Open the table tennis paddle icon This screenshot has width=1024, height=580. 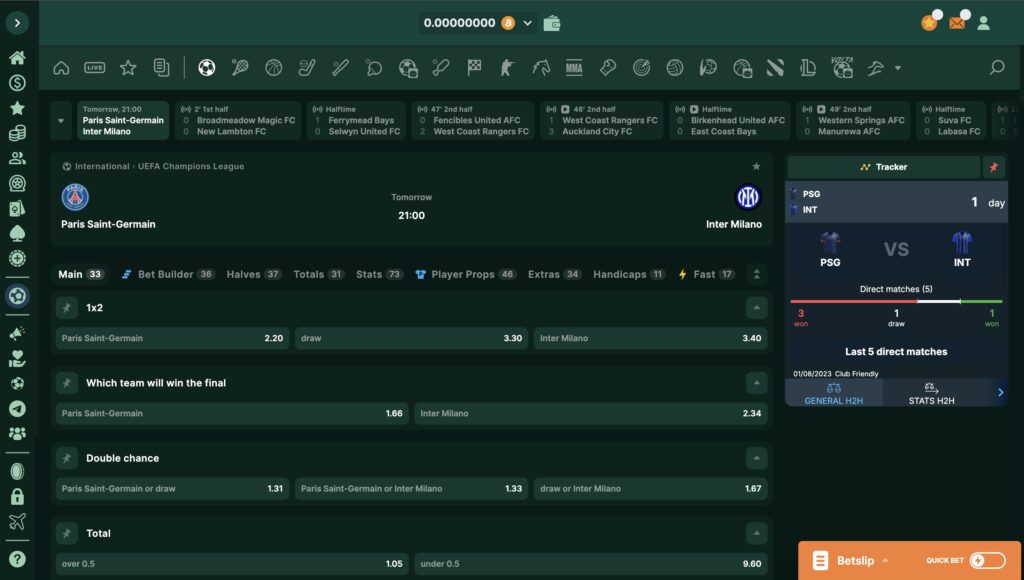pos(374,67)
